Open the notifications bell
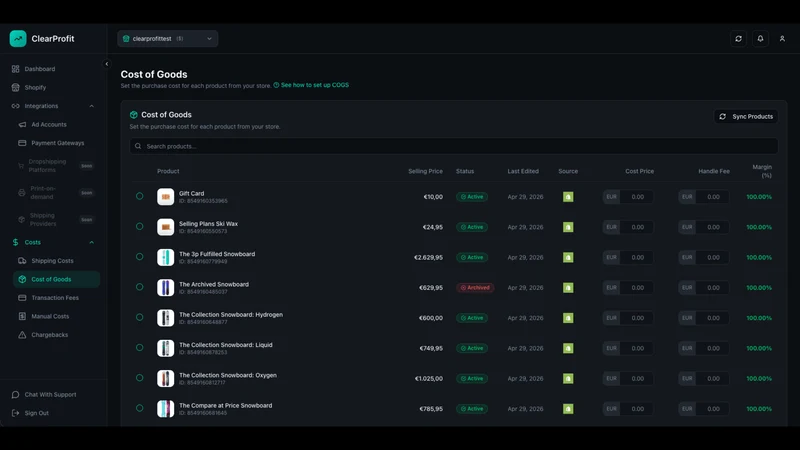800x450 pixels. (760, 38)
